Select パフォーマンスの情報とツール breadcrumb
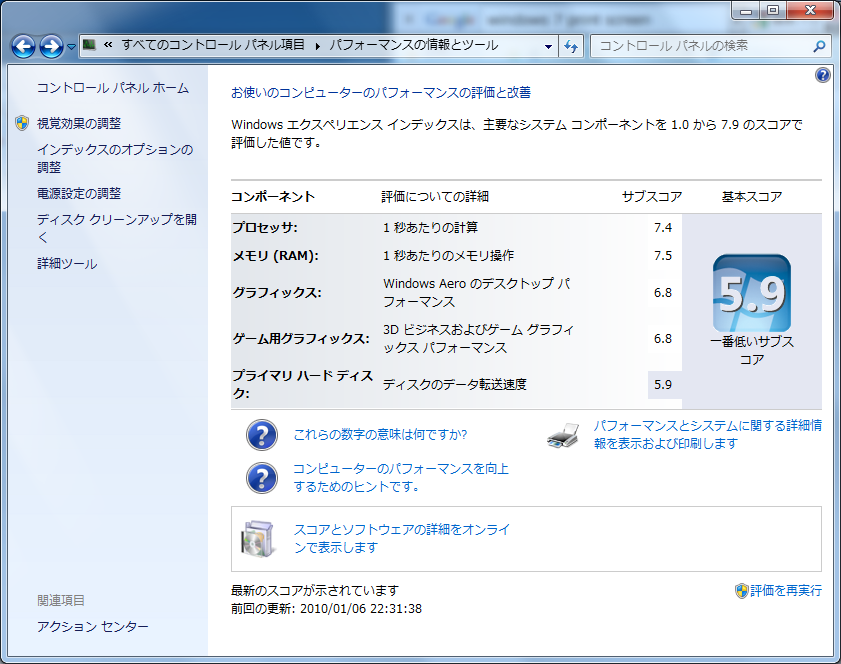The image size is (841, 664). [414, 45]
